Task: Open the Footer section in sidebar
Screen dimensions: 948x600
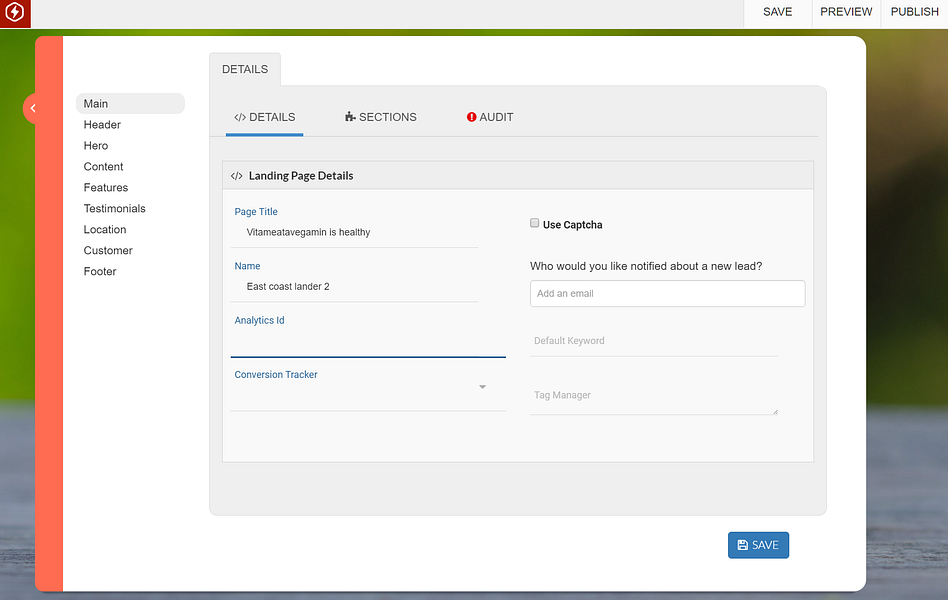Action: (x=100, y=272)
